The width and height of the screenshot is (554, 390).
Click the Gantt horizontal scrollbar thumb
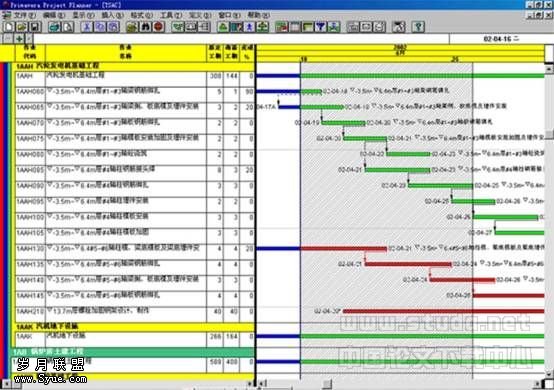[x=327, y=384]
